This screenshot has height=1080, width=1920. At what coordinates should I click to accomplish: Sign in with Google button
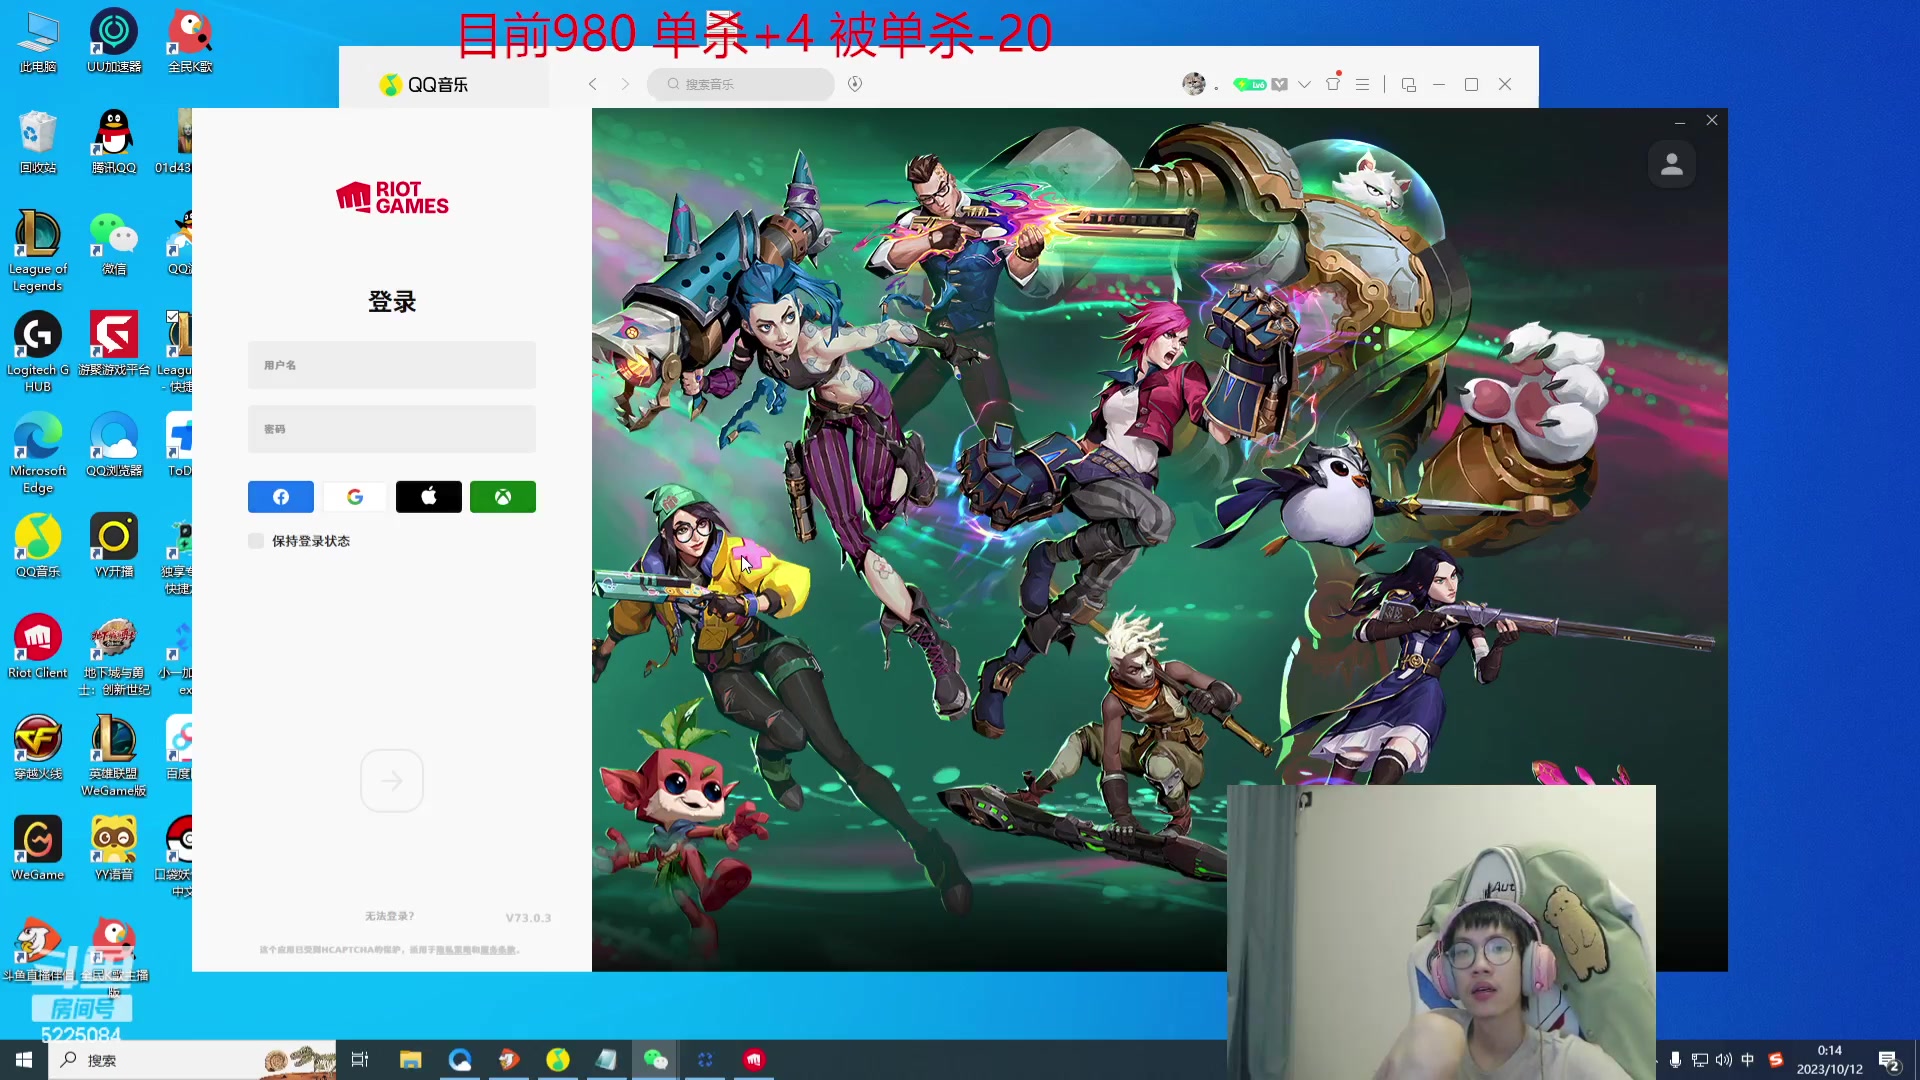click(355, 497)
